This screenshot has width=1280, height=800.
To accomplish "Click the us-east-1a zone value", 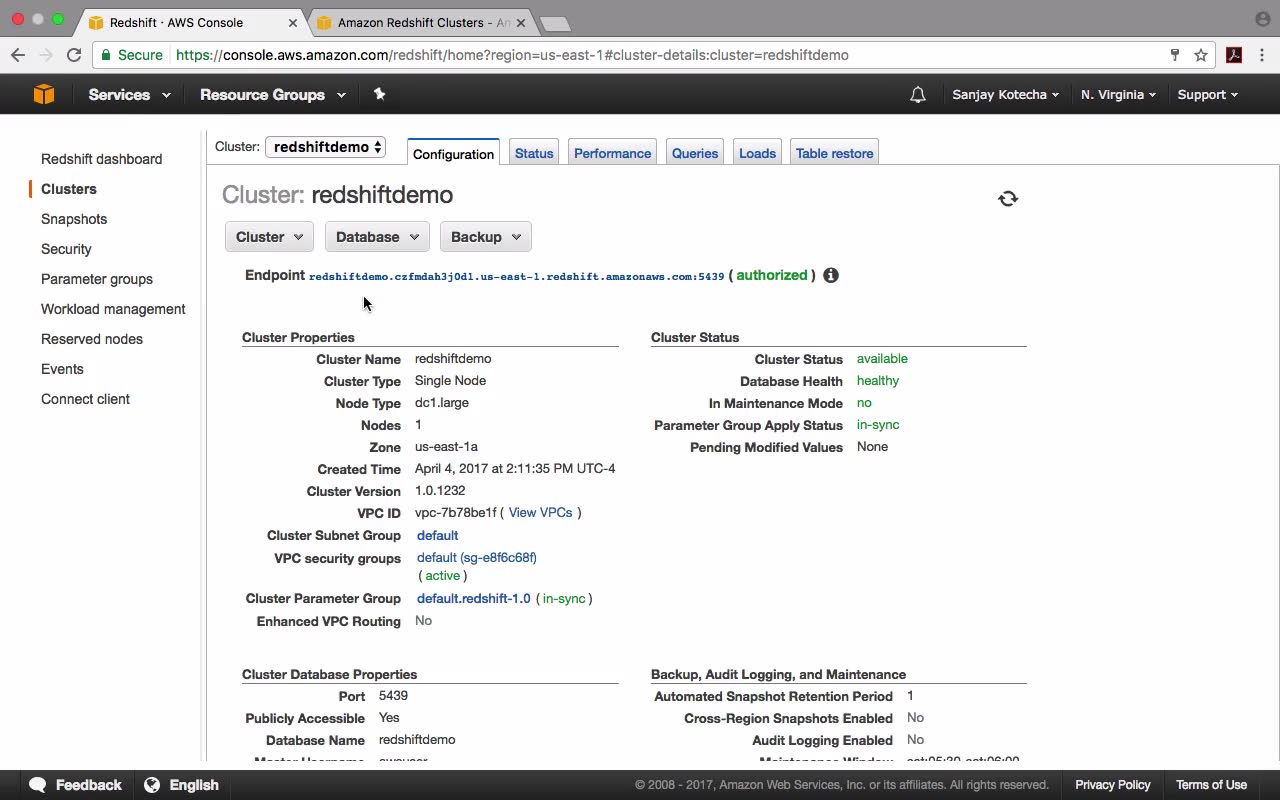I will pyautogui.click(x=446, y=446).
